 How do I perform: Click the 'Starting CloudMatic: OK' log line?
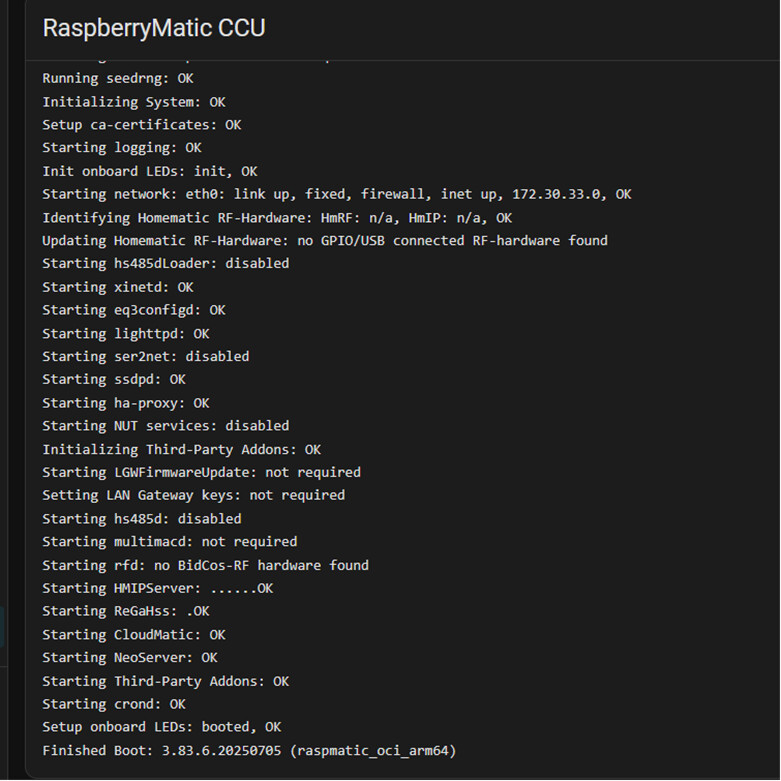(x=133, y=634)
